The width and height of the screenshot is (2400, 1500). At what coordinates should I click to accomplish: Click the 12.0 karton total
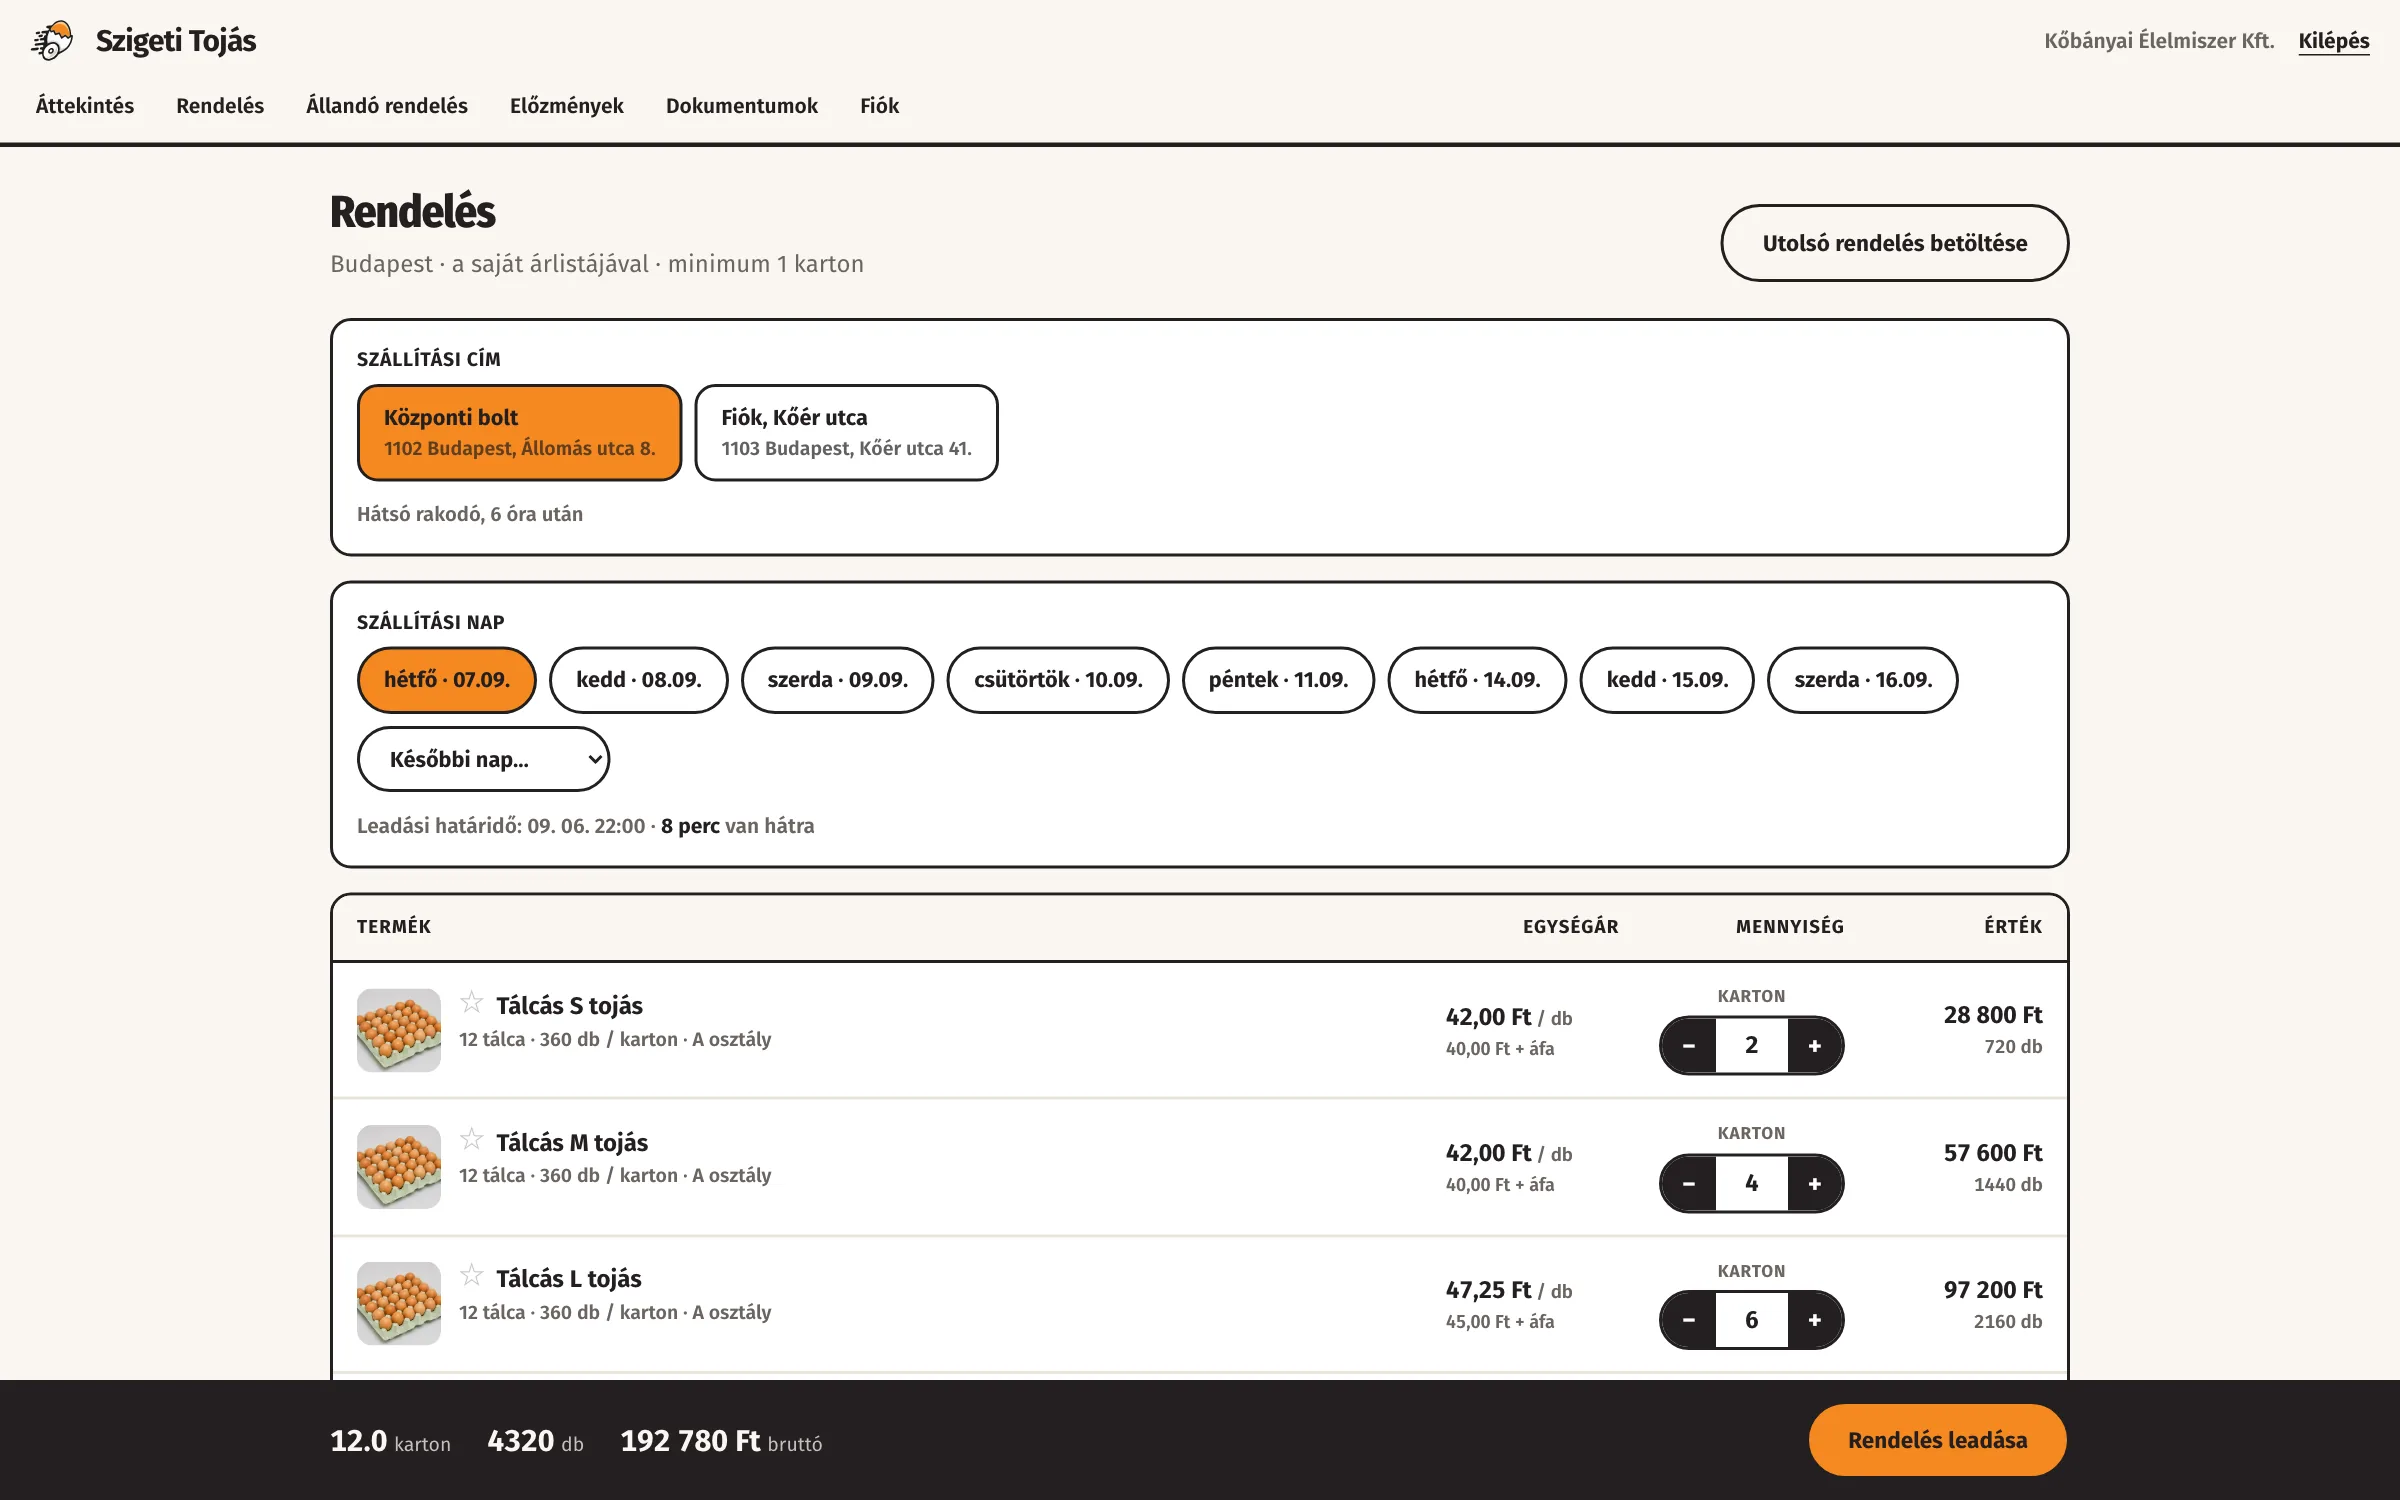391,1441
